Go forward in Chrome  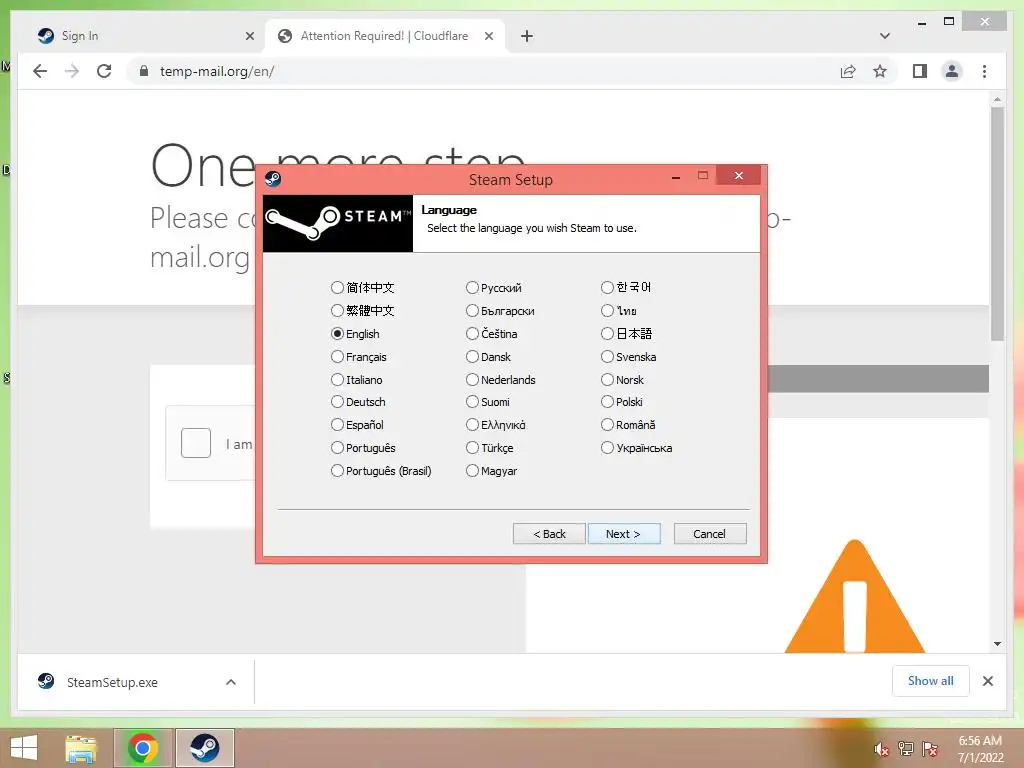click(x=72, y=71)
